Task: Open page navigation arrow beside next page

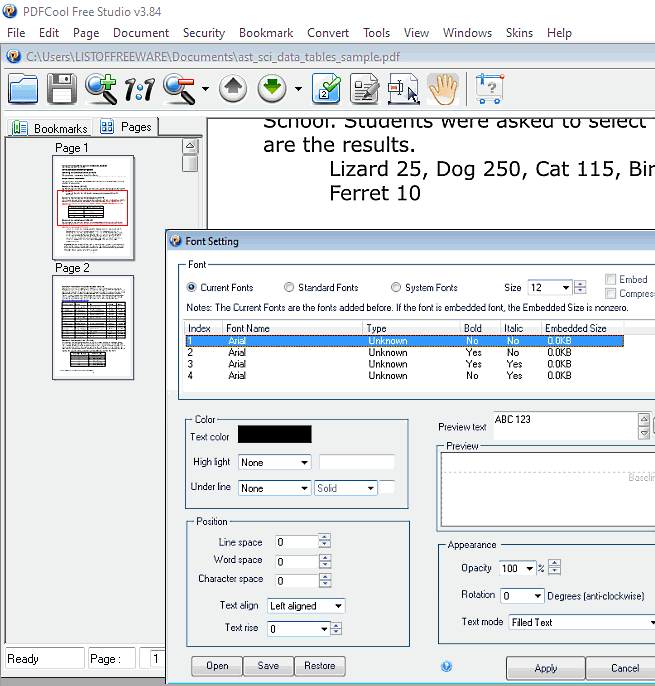Action: [298, 89]
